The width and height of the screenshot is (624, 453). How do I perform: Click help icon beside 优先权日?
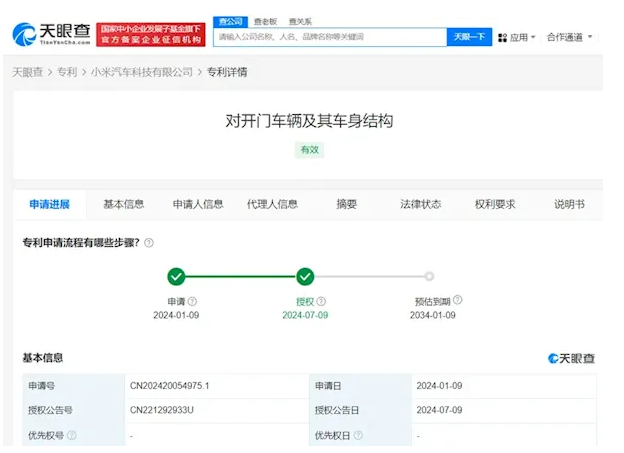pos(358,435)
